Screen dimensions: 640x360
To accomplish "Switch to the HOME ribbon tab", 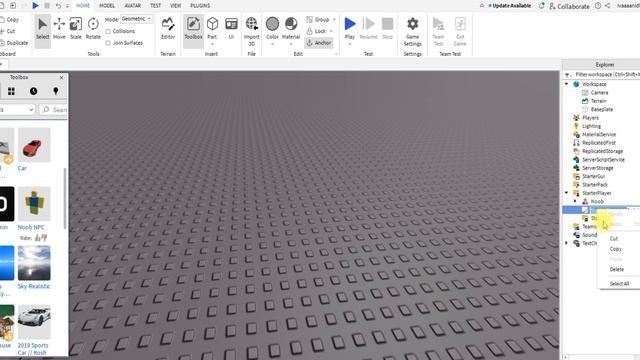I will 83,6.
